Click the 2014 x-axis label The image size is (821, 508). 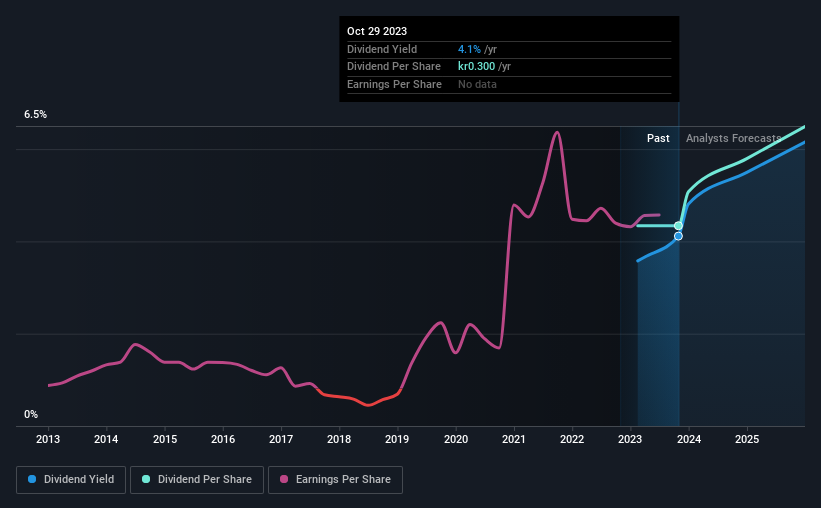click(x=106, y=439)
